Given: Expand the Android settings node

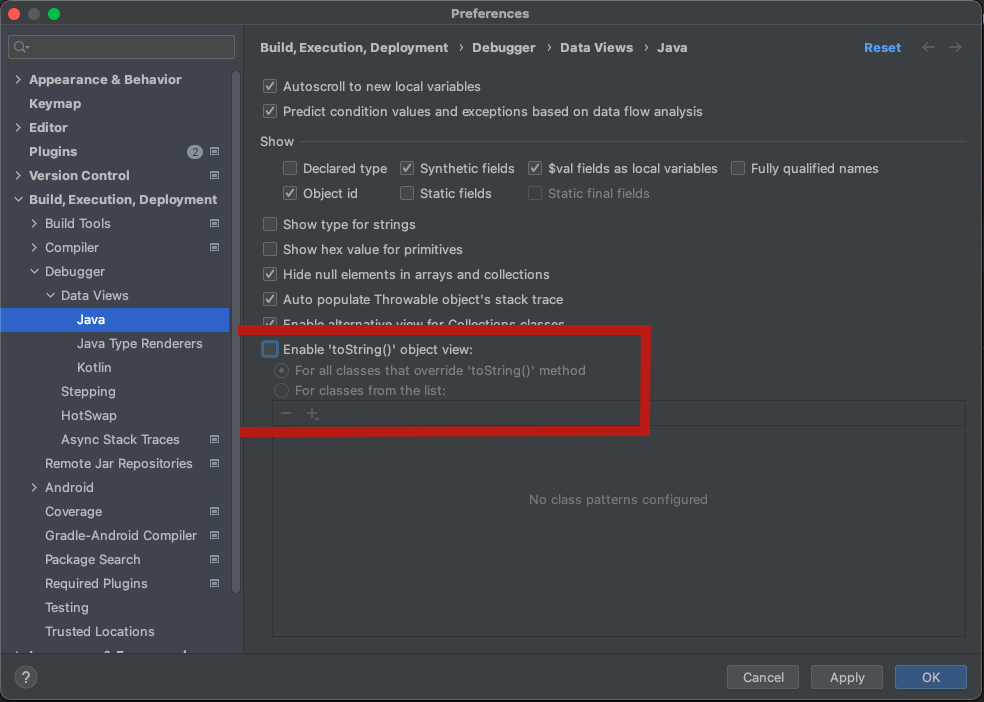Looking at the screenshot, I should tap(34, 487).
